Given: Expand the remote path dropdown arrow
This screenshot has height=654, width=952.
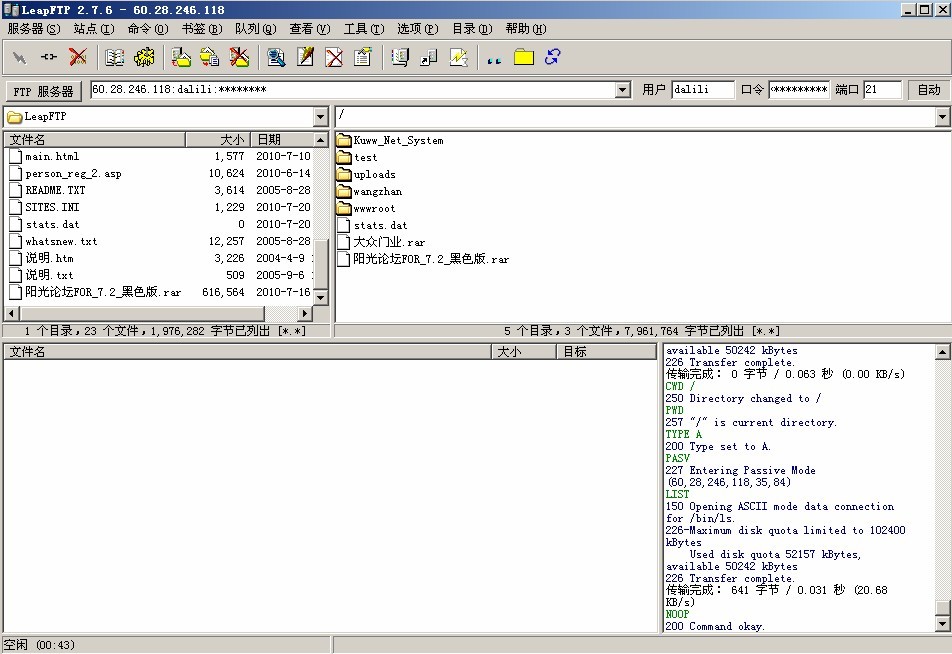Looking at the screenshot, I should tap(942, 117).
